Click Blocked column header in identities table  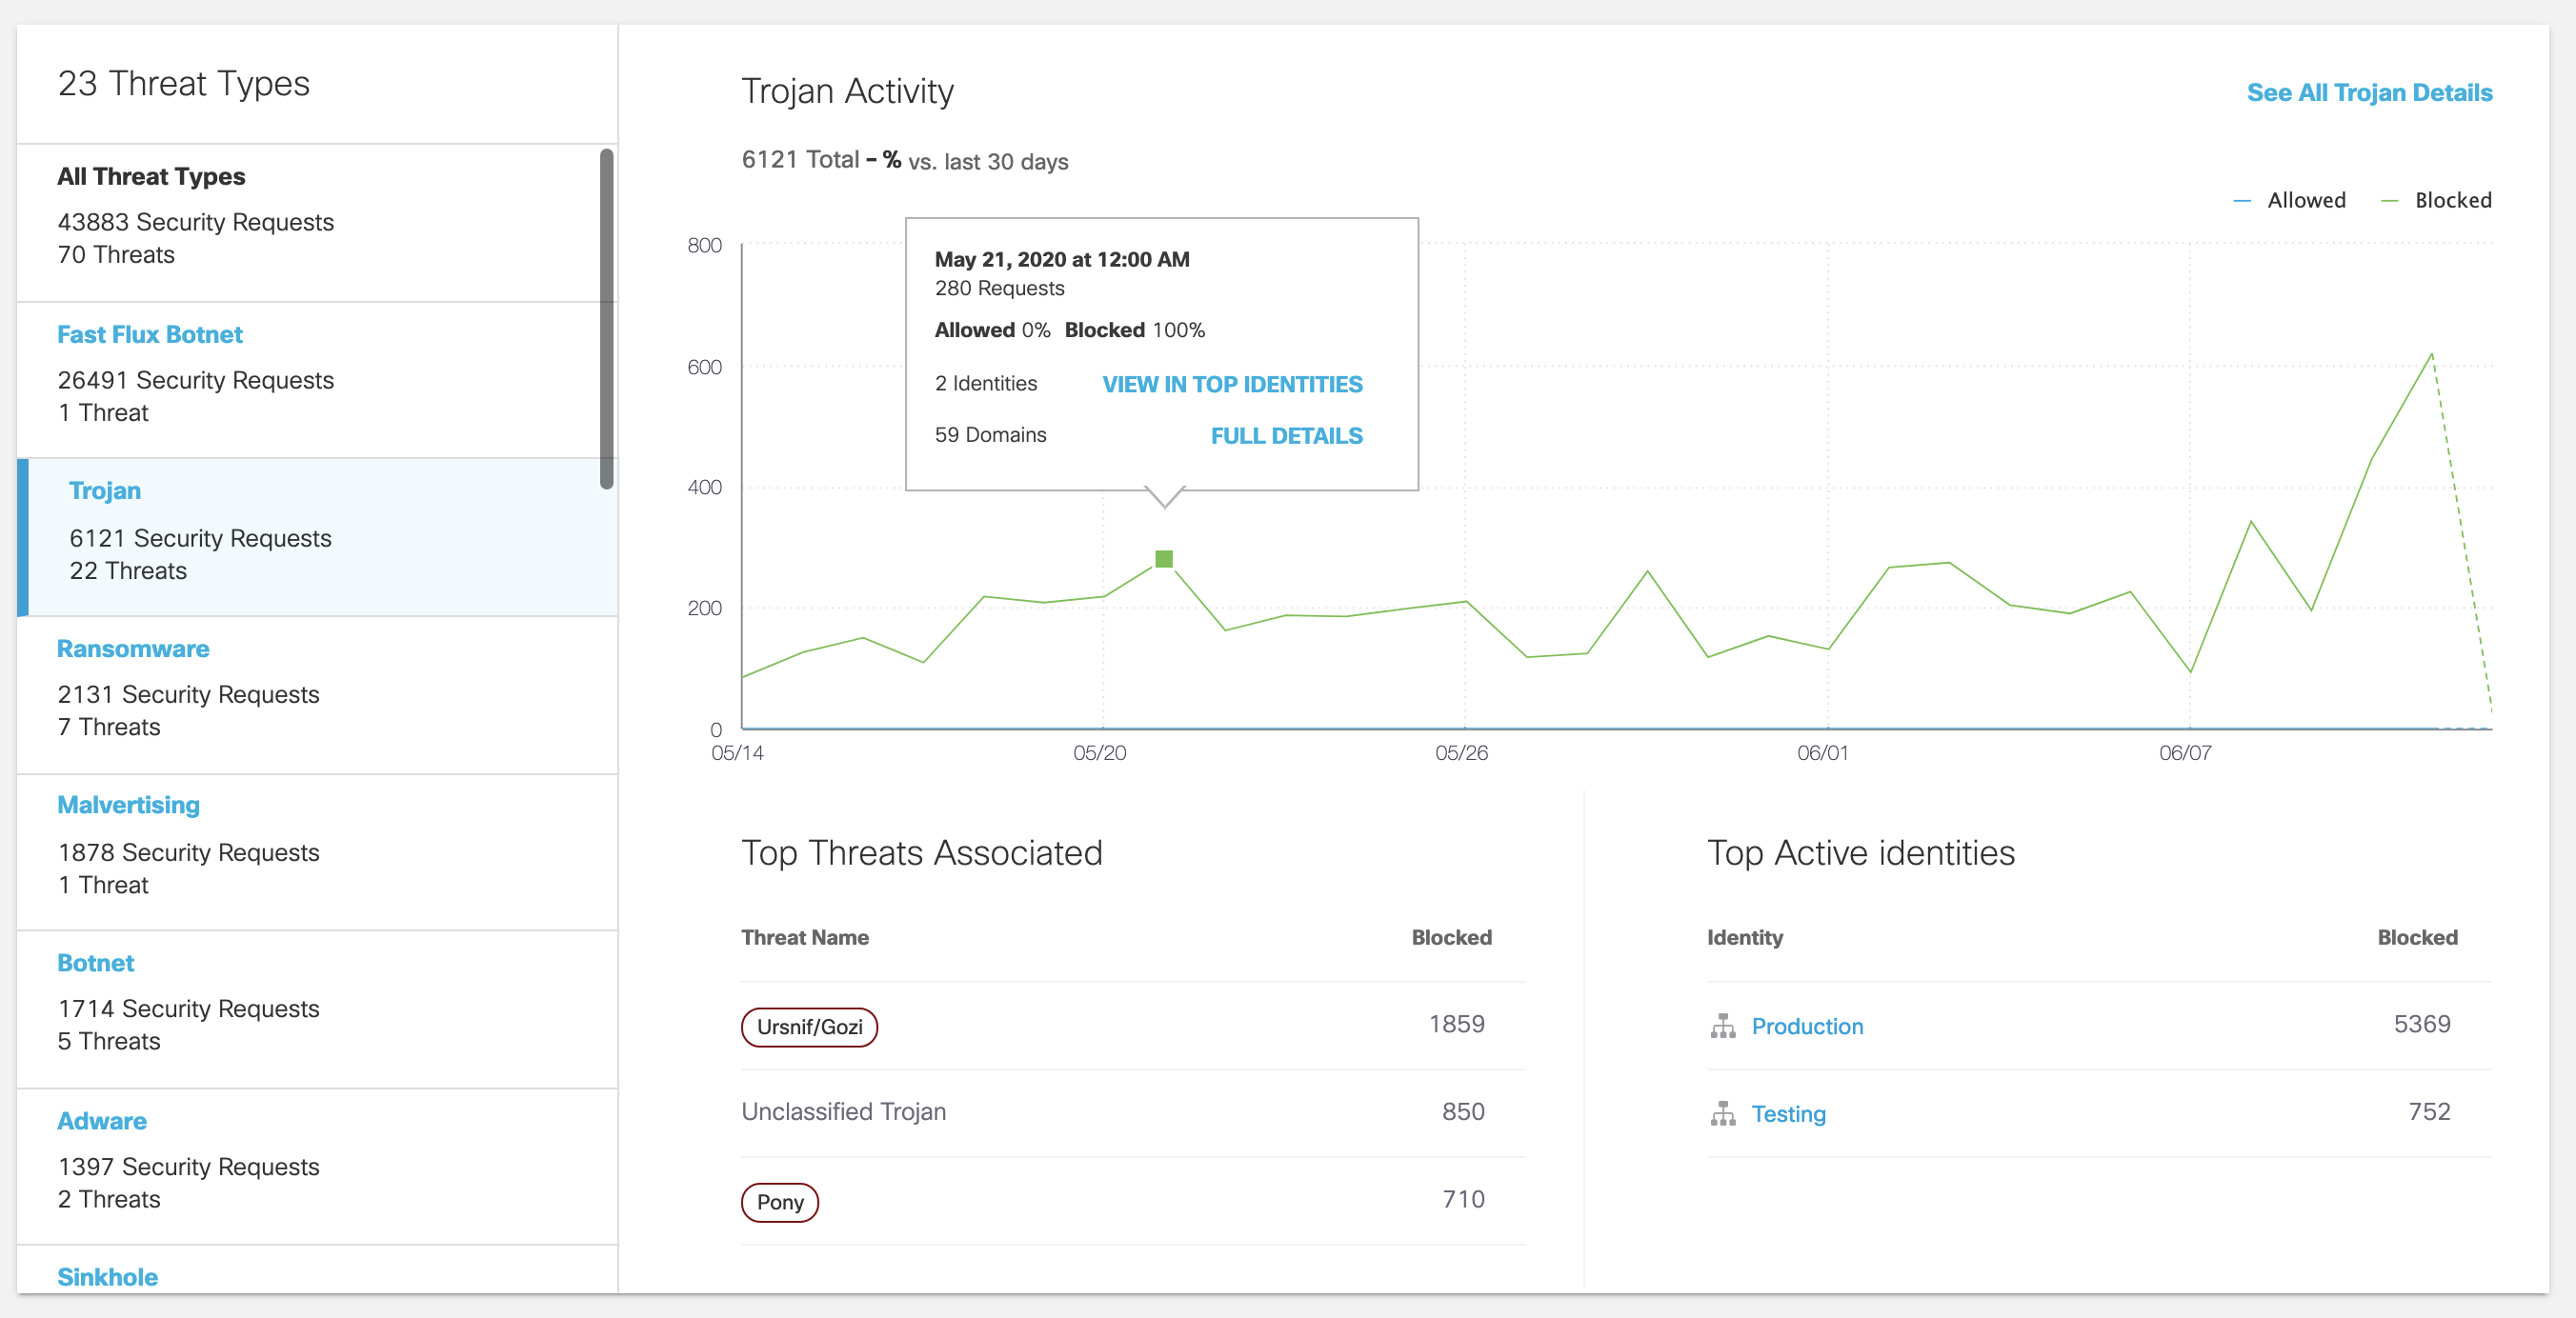(x=2417, y=937)
